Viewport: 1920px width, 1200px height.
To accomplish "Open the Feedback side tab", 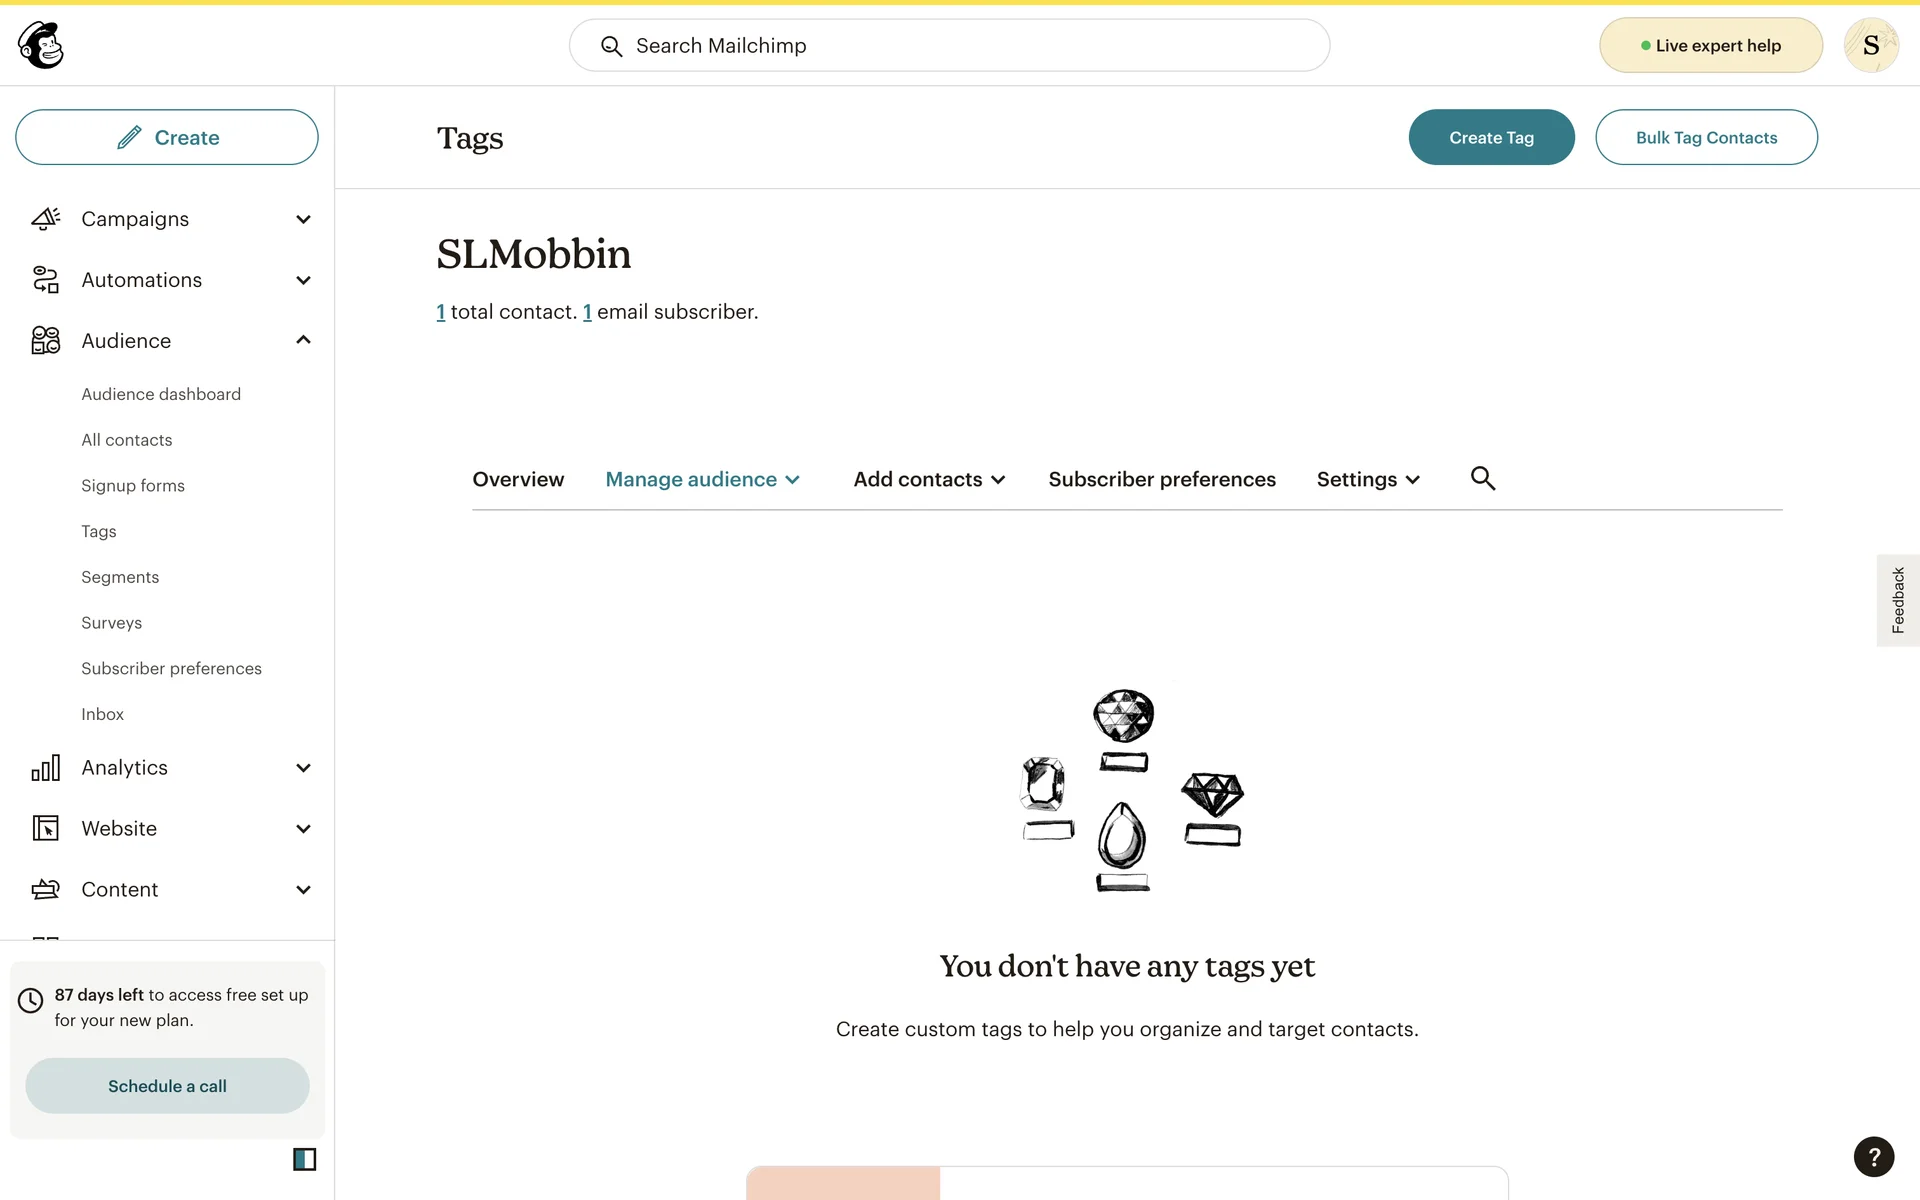I will coord(1897,600).
